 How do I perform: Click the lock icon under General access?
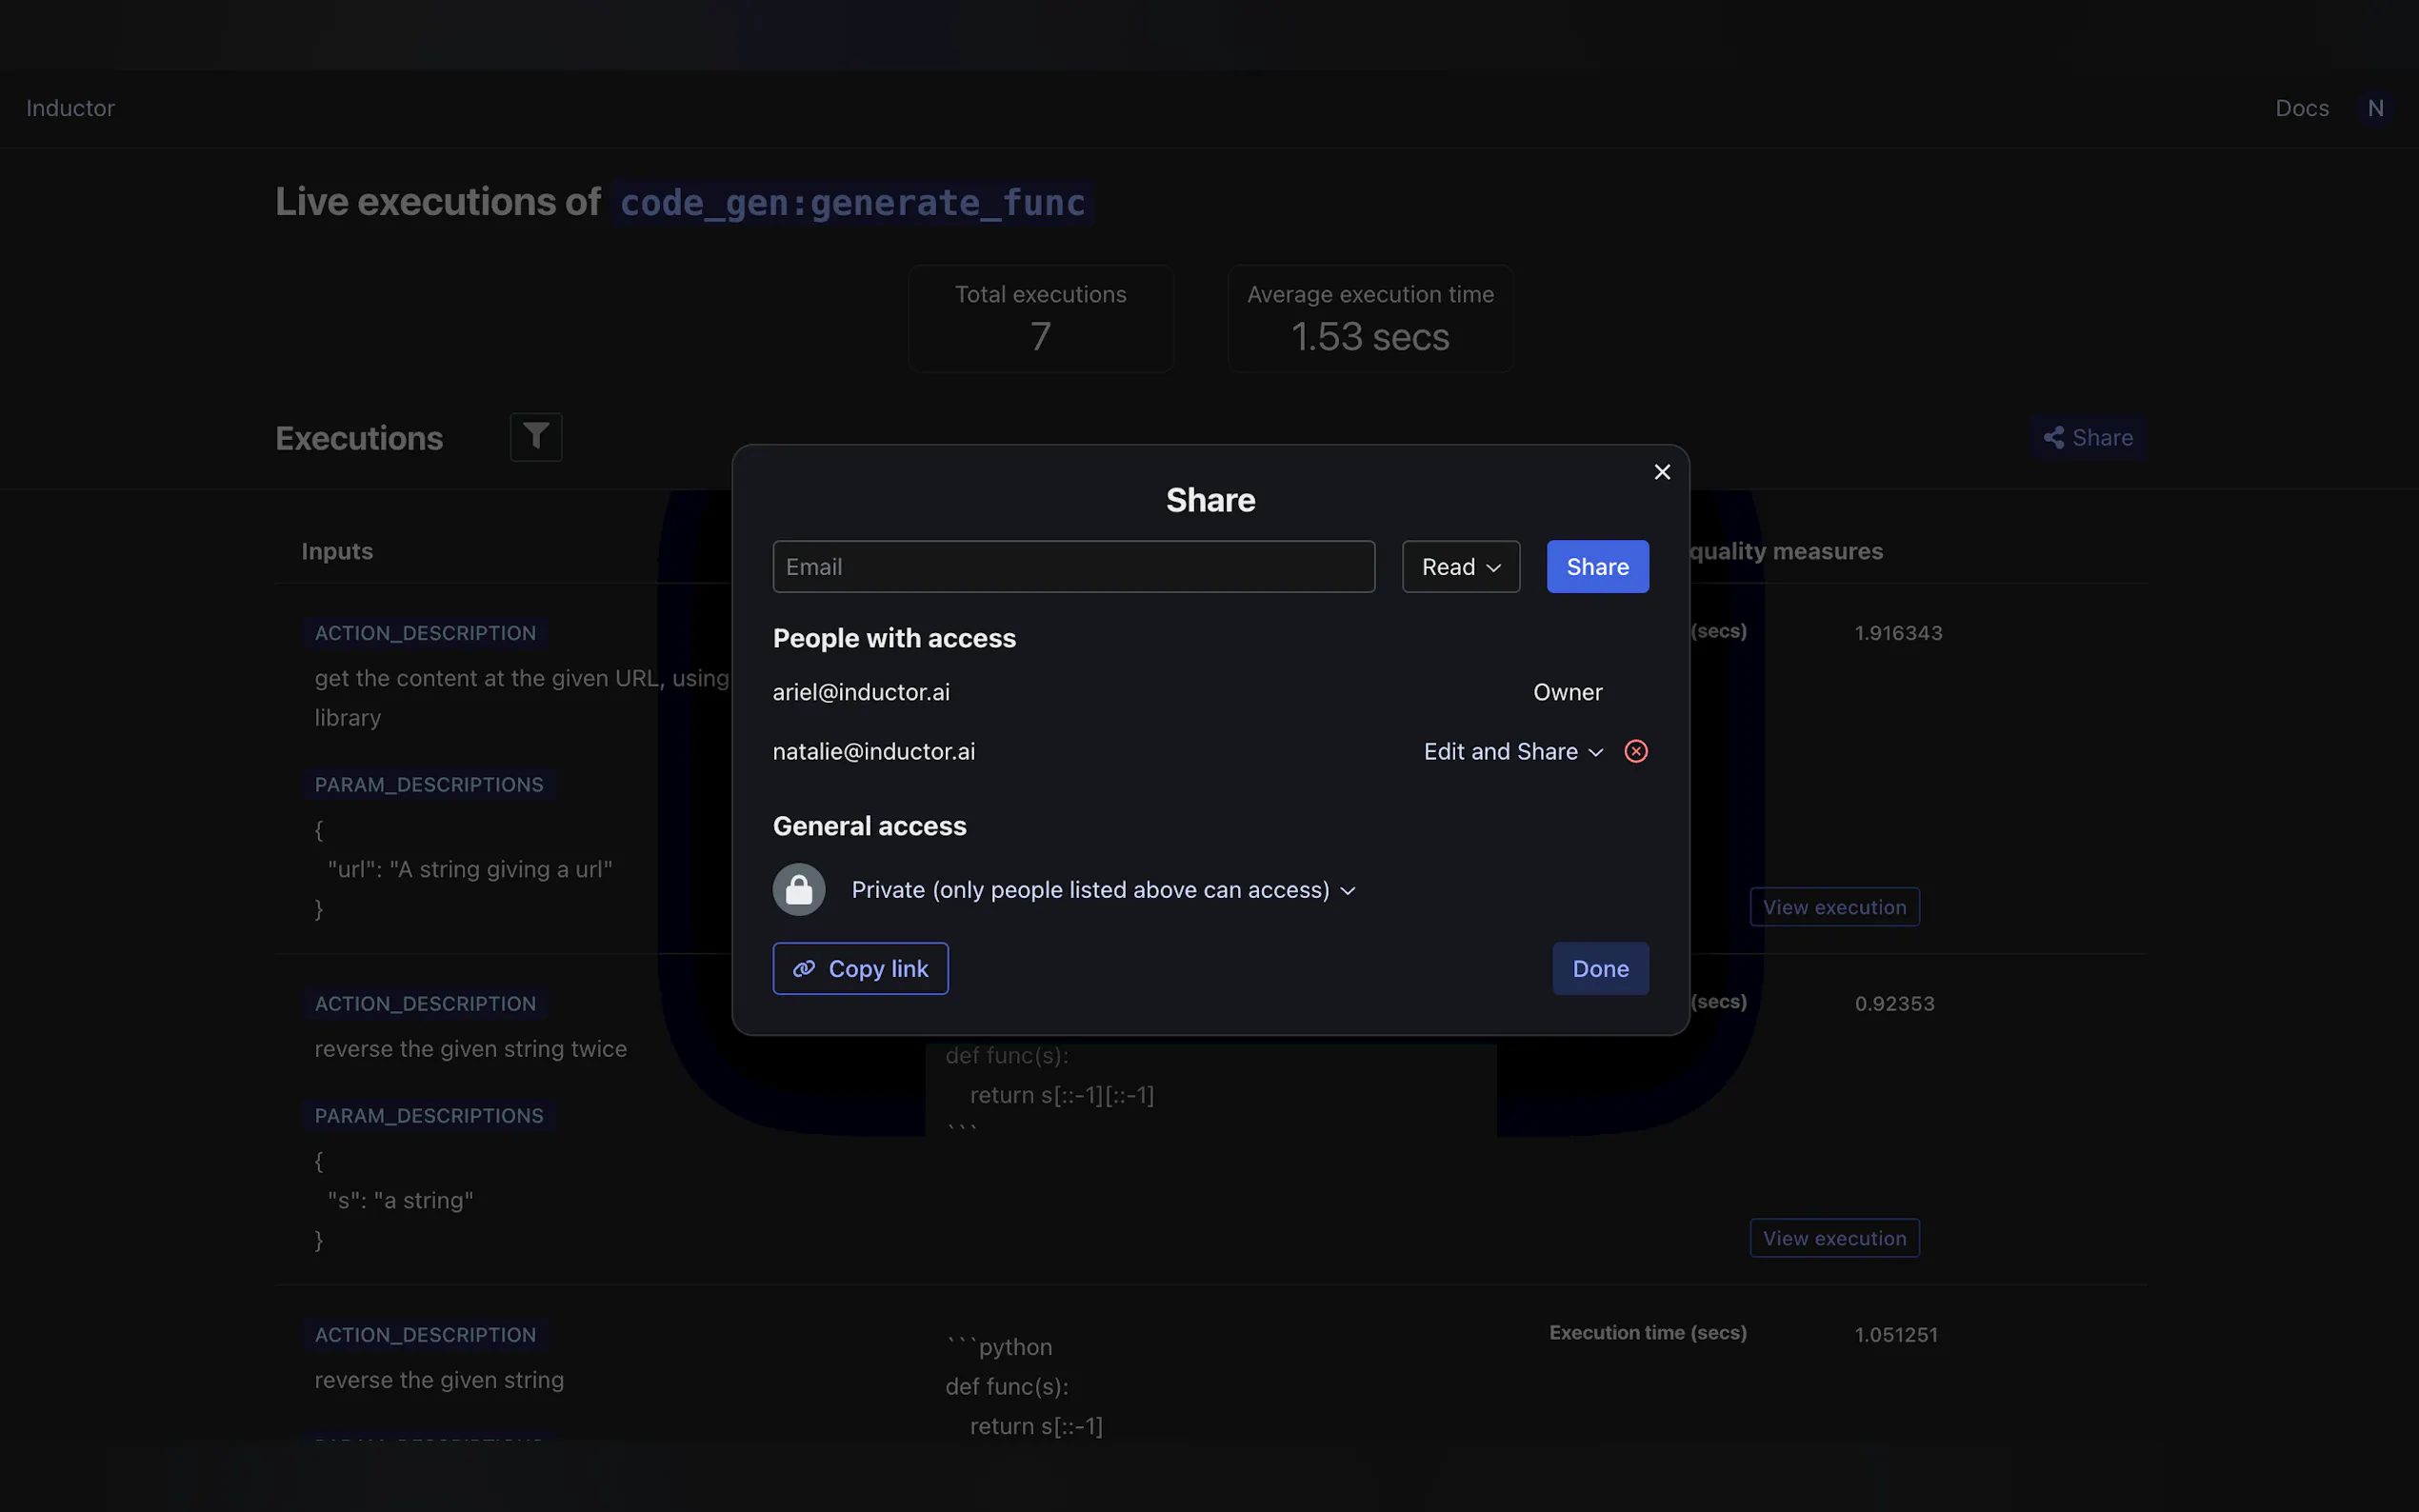tap(799, 889)
